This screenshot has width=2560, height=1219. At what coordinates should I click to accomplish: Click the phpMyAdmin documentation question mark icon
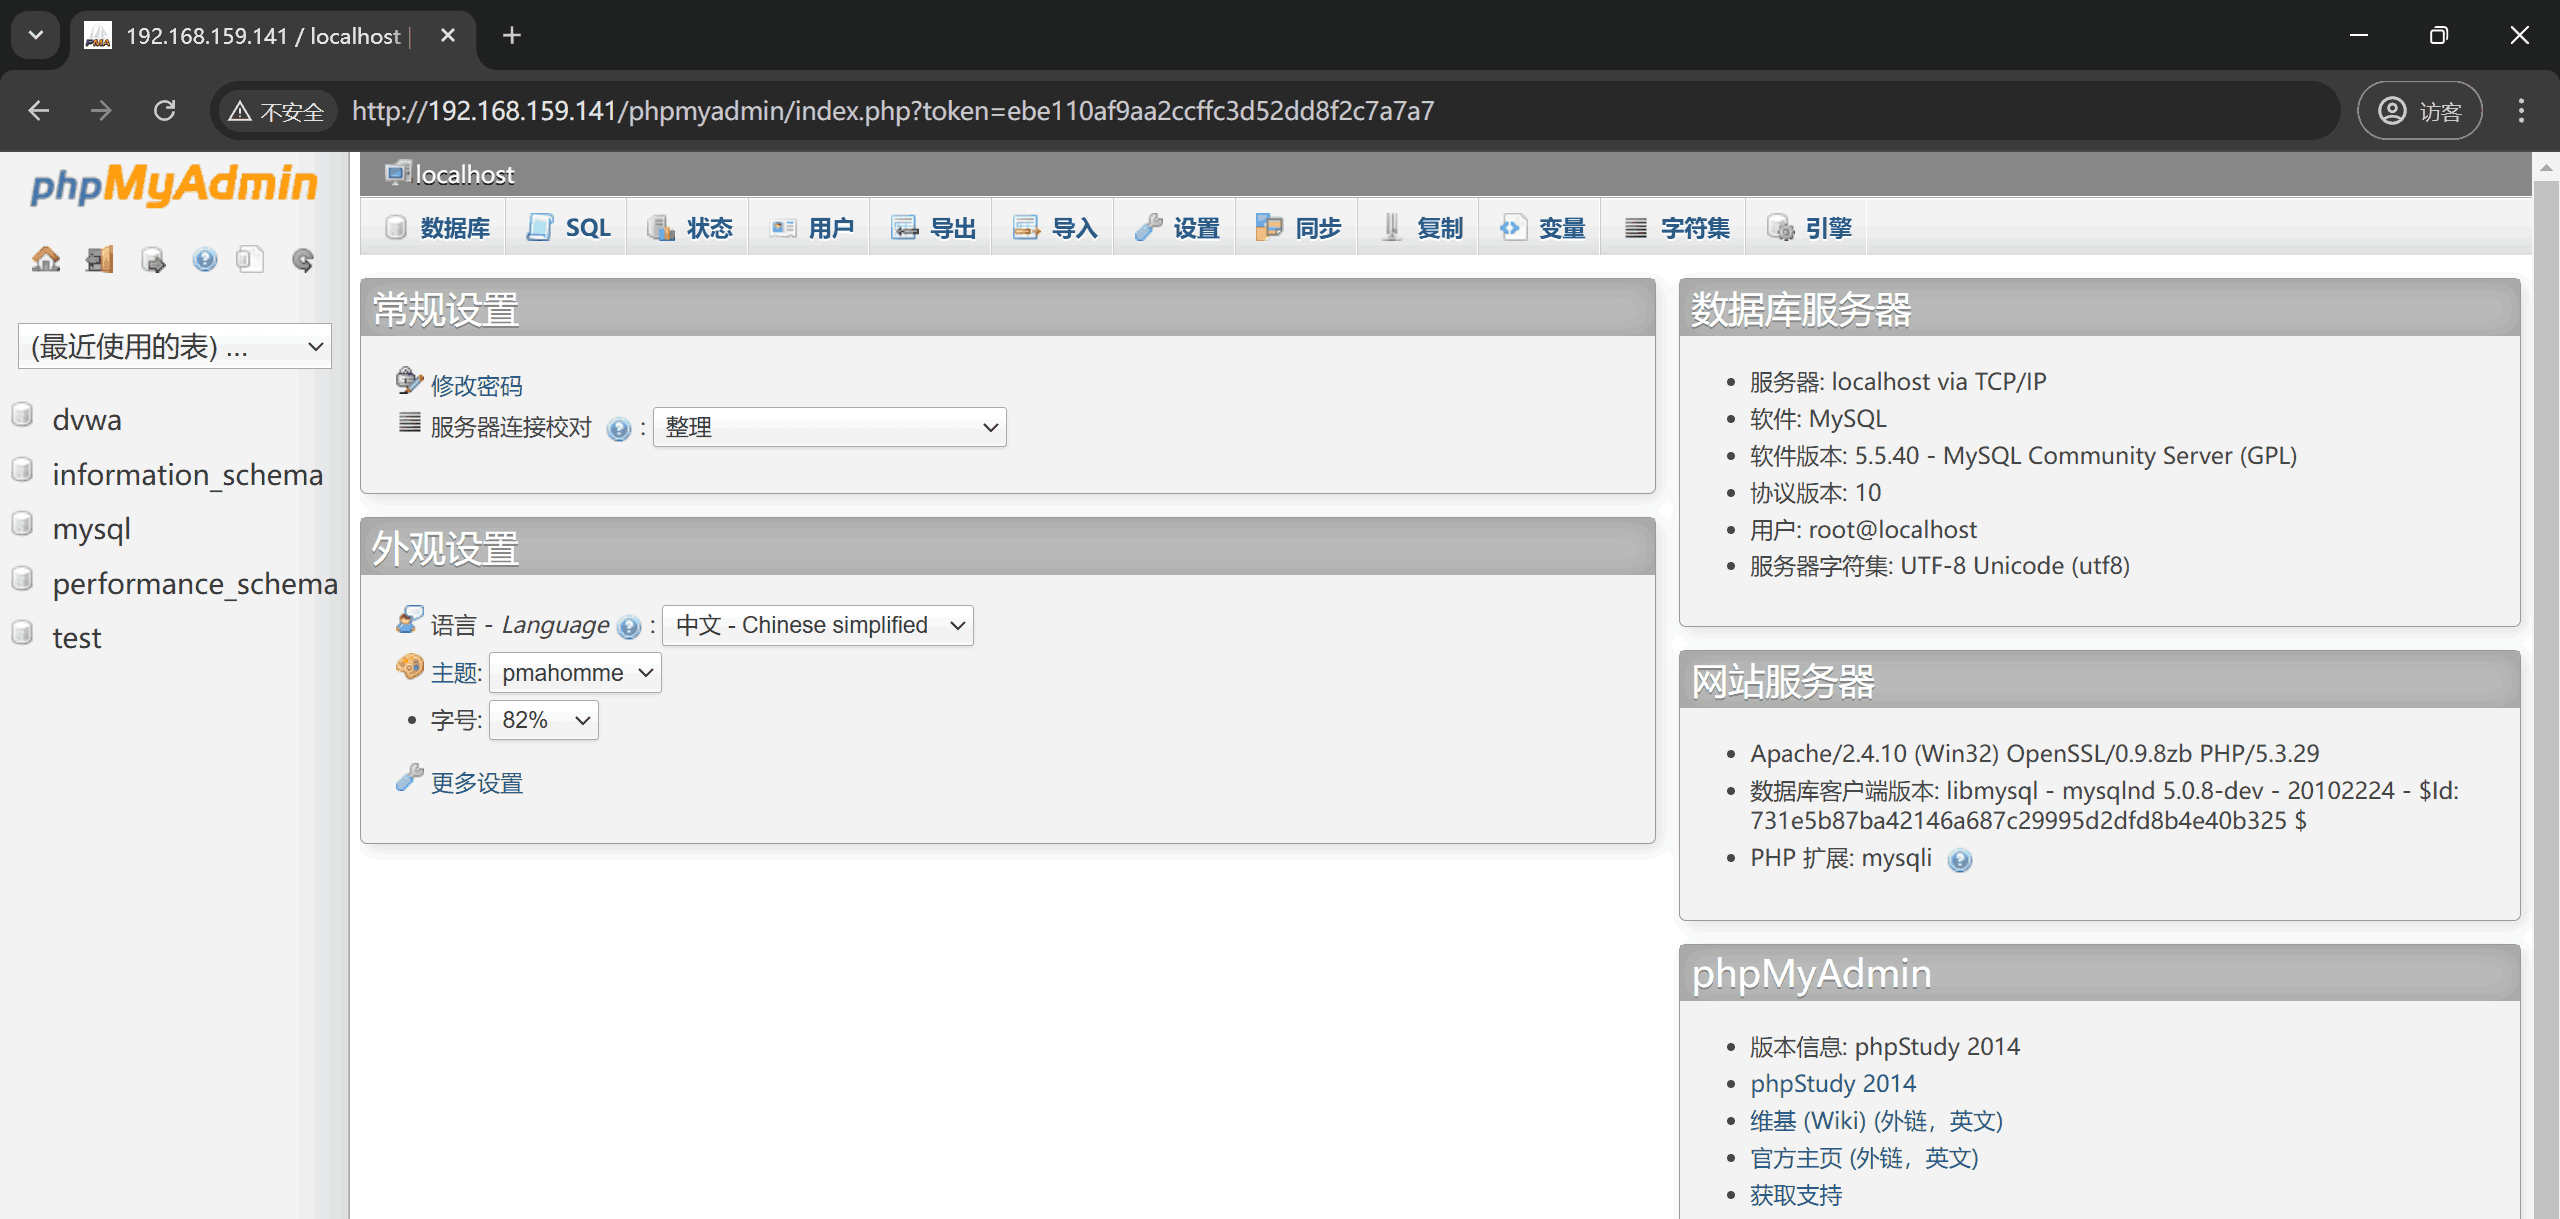pyautogui.click(x=205, y=258)
